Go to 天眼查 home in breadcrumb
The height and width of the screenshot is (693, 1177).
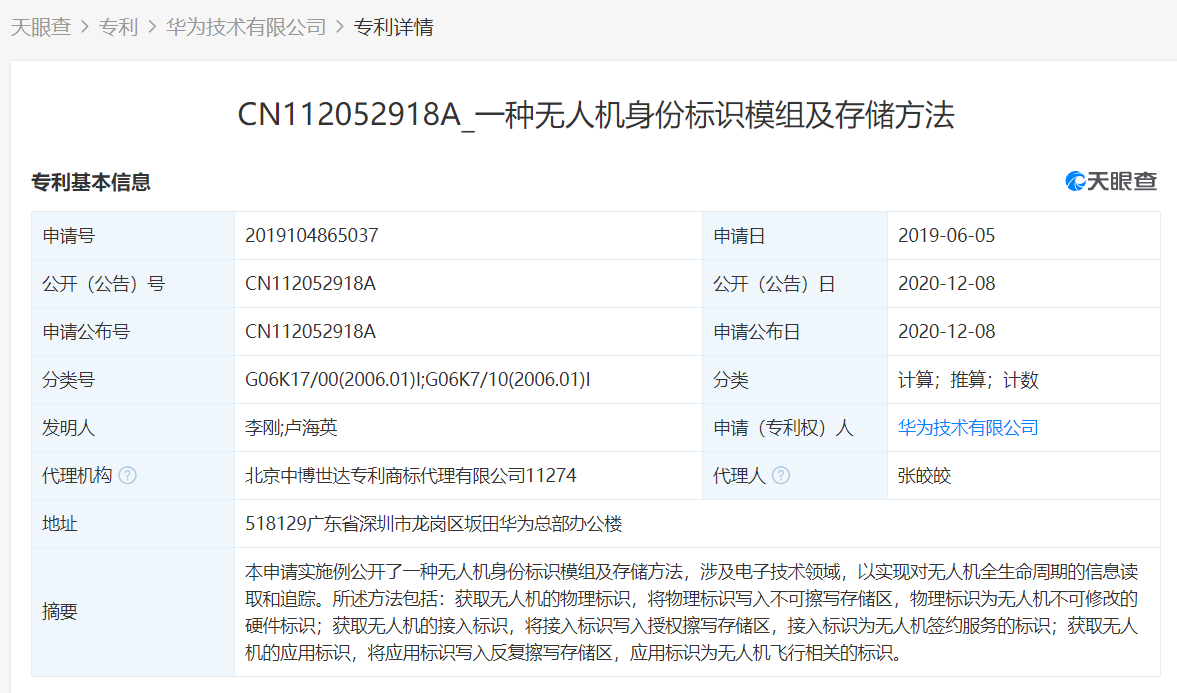click(x=40, y=27)
